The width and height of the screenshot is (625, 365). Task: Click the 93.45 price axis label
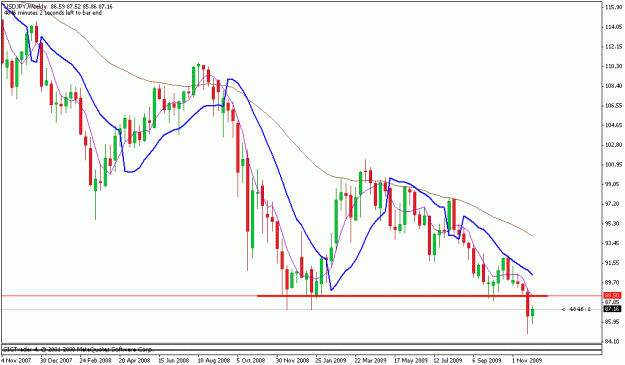pos(613,243)
